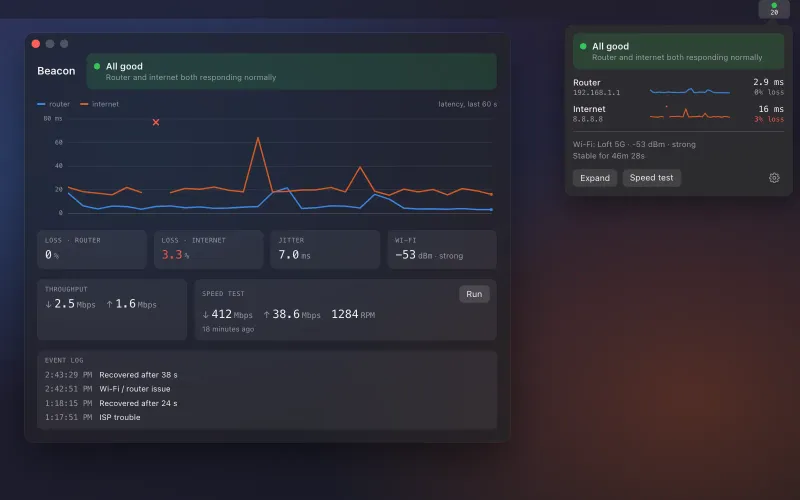Click the 412 Mbps download speed result

[x=227, y=314]
